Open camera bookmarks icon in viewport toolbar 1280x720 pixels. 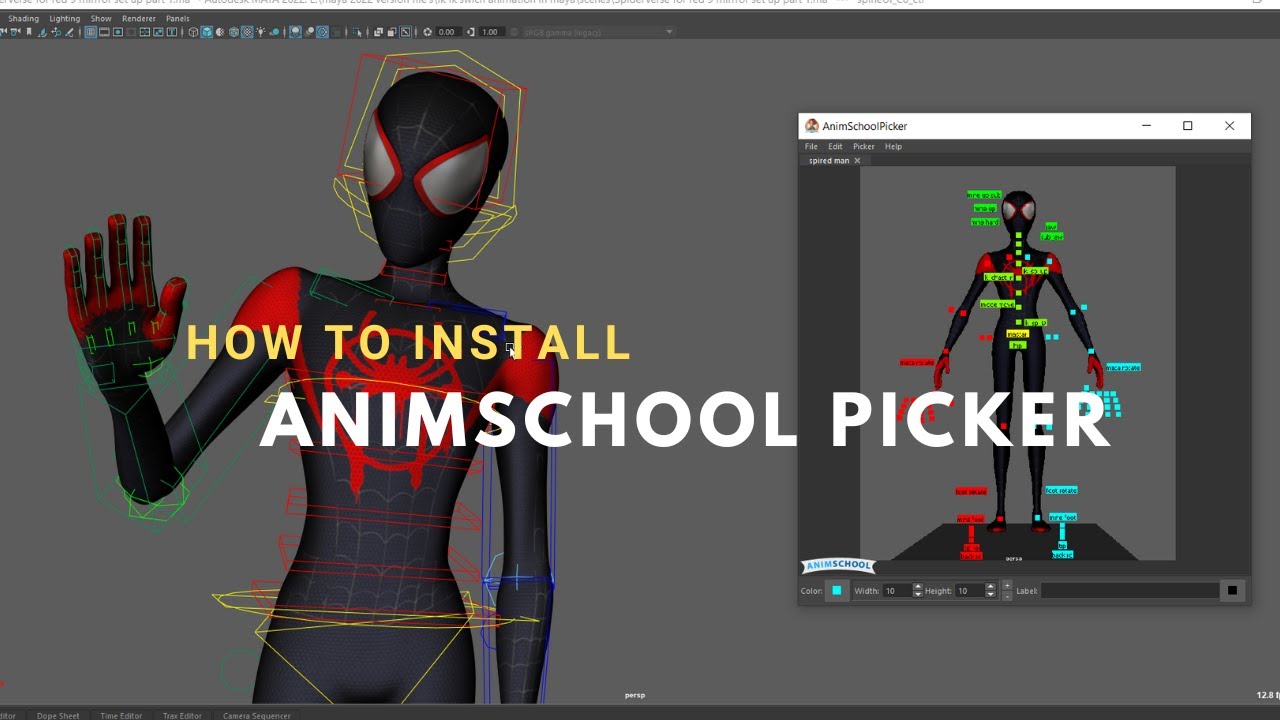click(x=29, y=32)
